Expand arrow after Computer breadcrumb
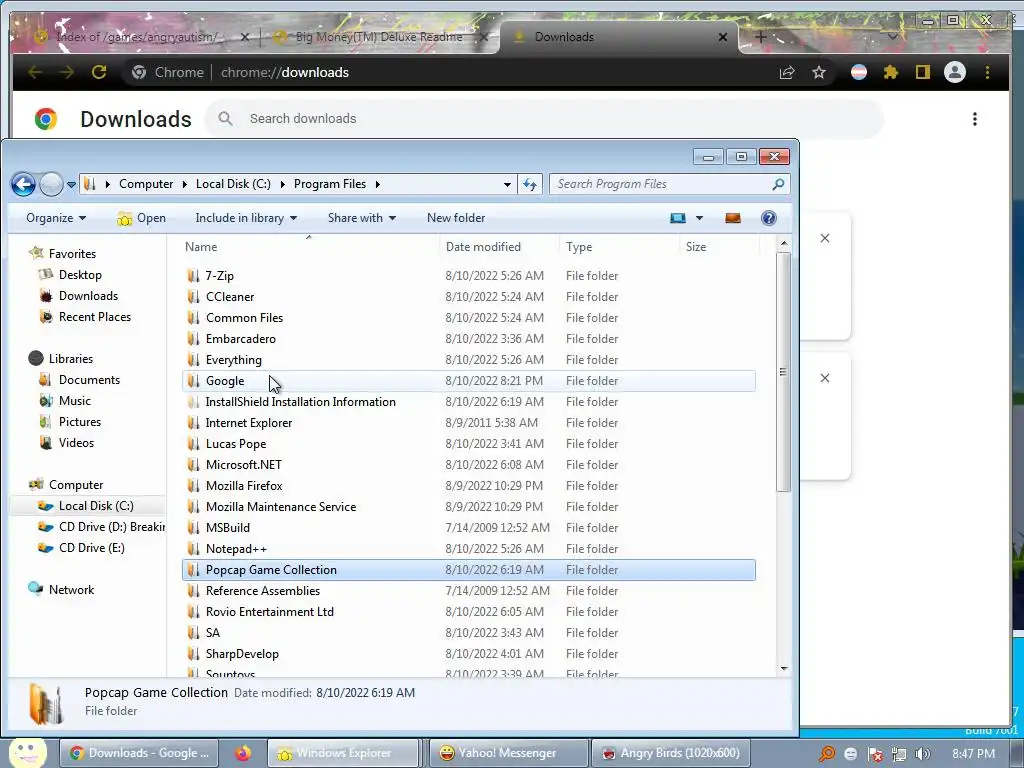1024x768 pixels. point(185,184)
